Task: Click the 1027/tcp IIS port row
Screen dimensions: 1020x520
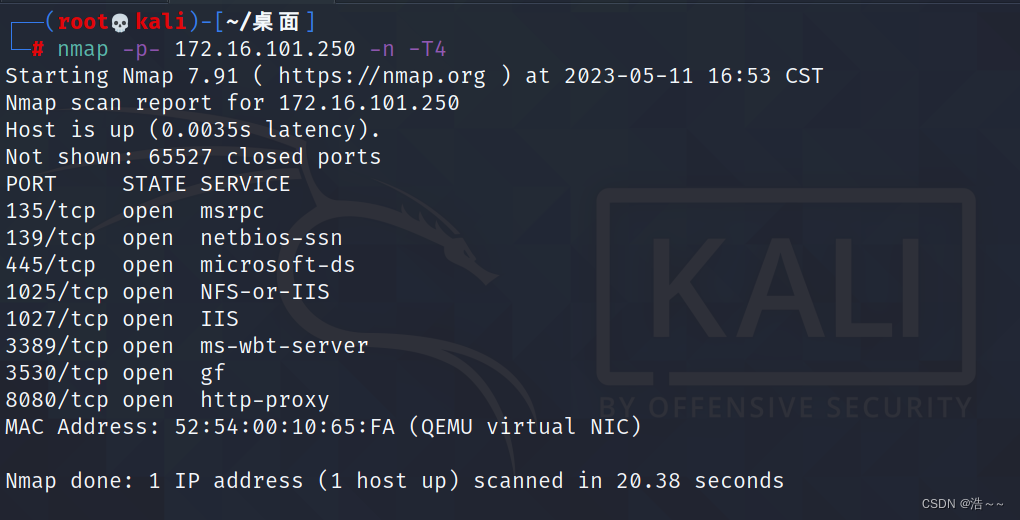Action: (122, 320)
